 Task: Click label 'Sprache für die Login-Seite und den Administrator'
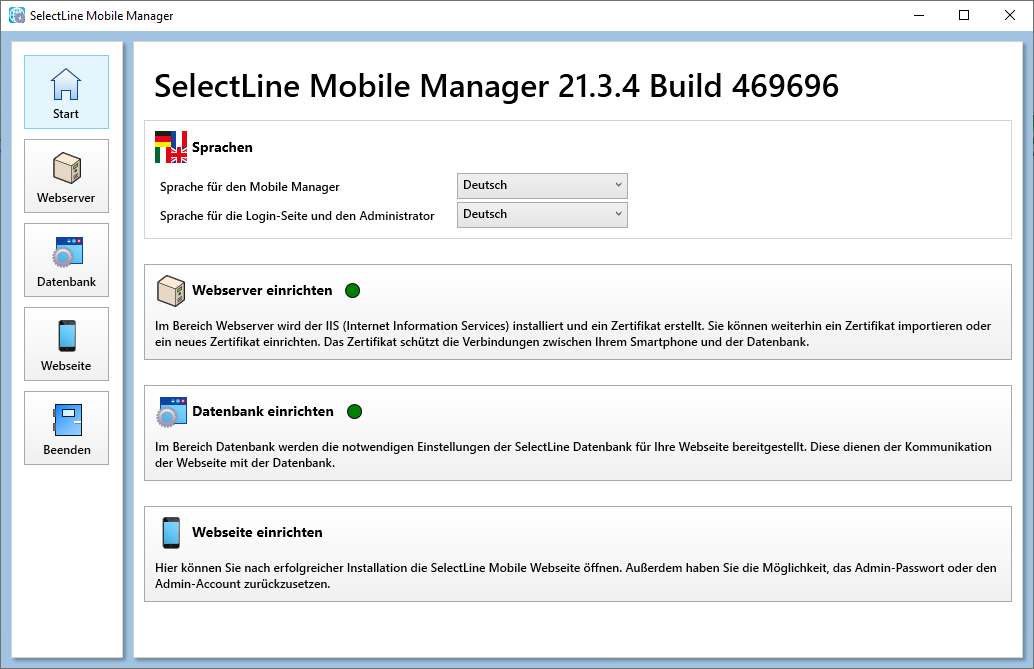coord(297,216)
